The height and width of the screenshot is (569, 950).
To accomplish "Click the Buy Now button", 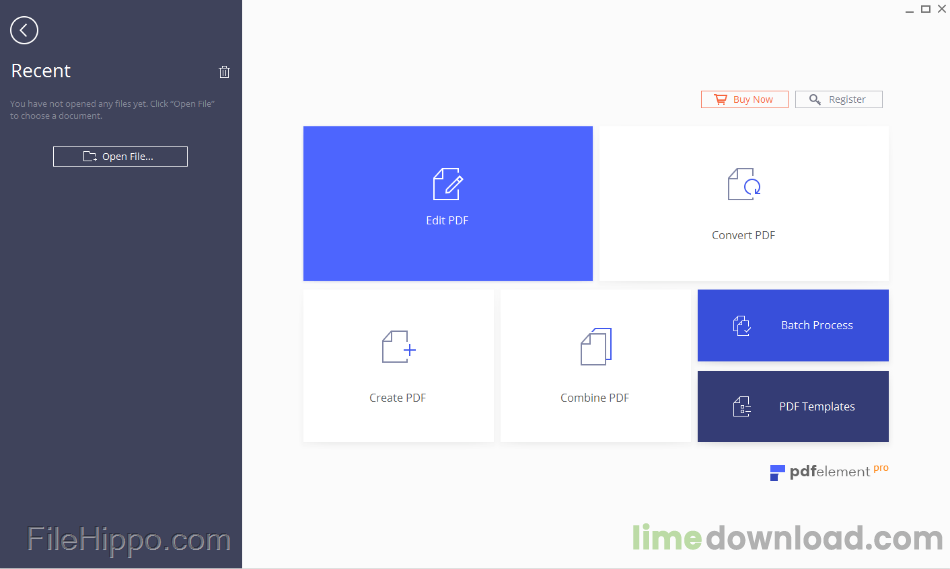I will tap(745, 99).
